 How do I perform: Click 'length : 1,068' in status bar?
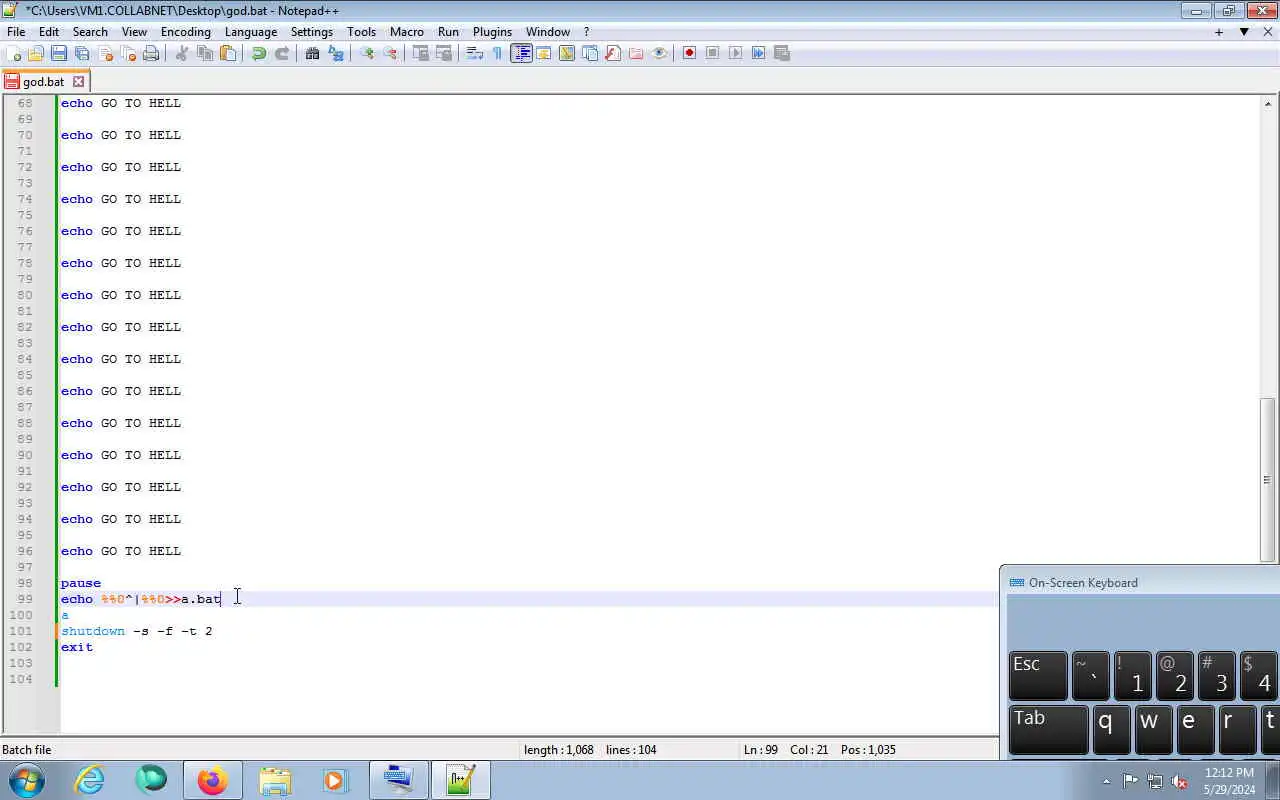[558, 750]
